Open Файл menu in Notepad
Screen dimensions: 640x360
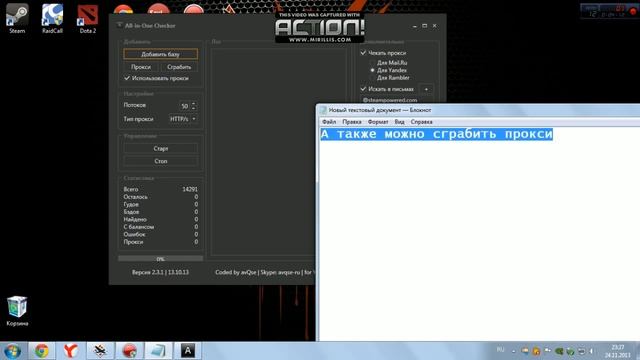pyautogui.click(x=329, y=122)
